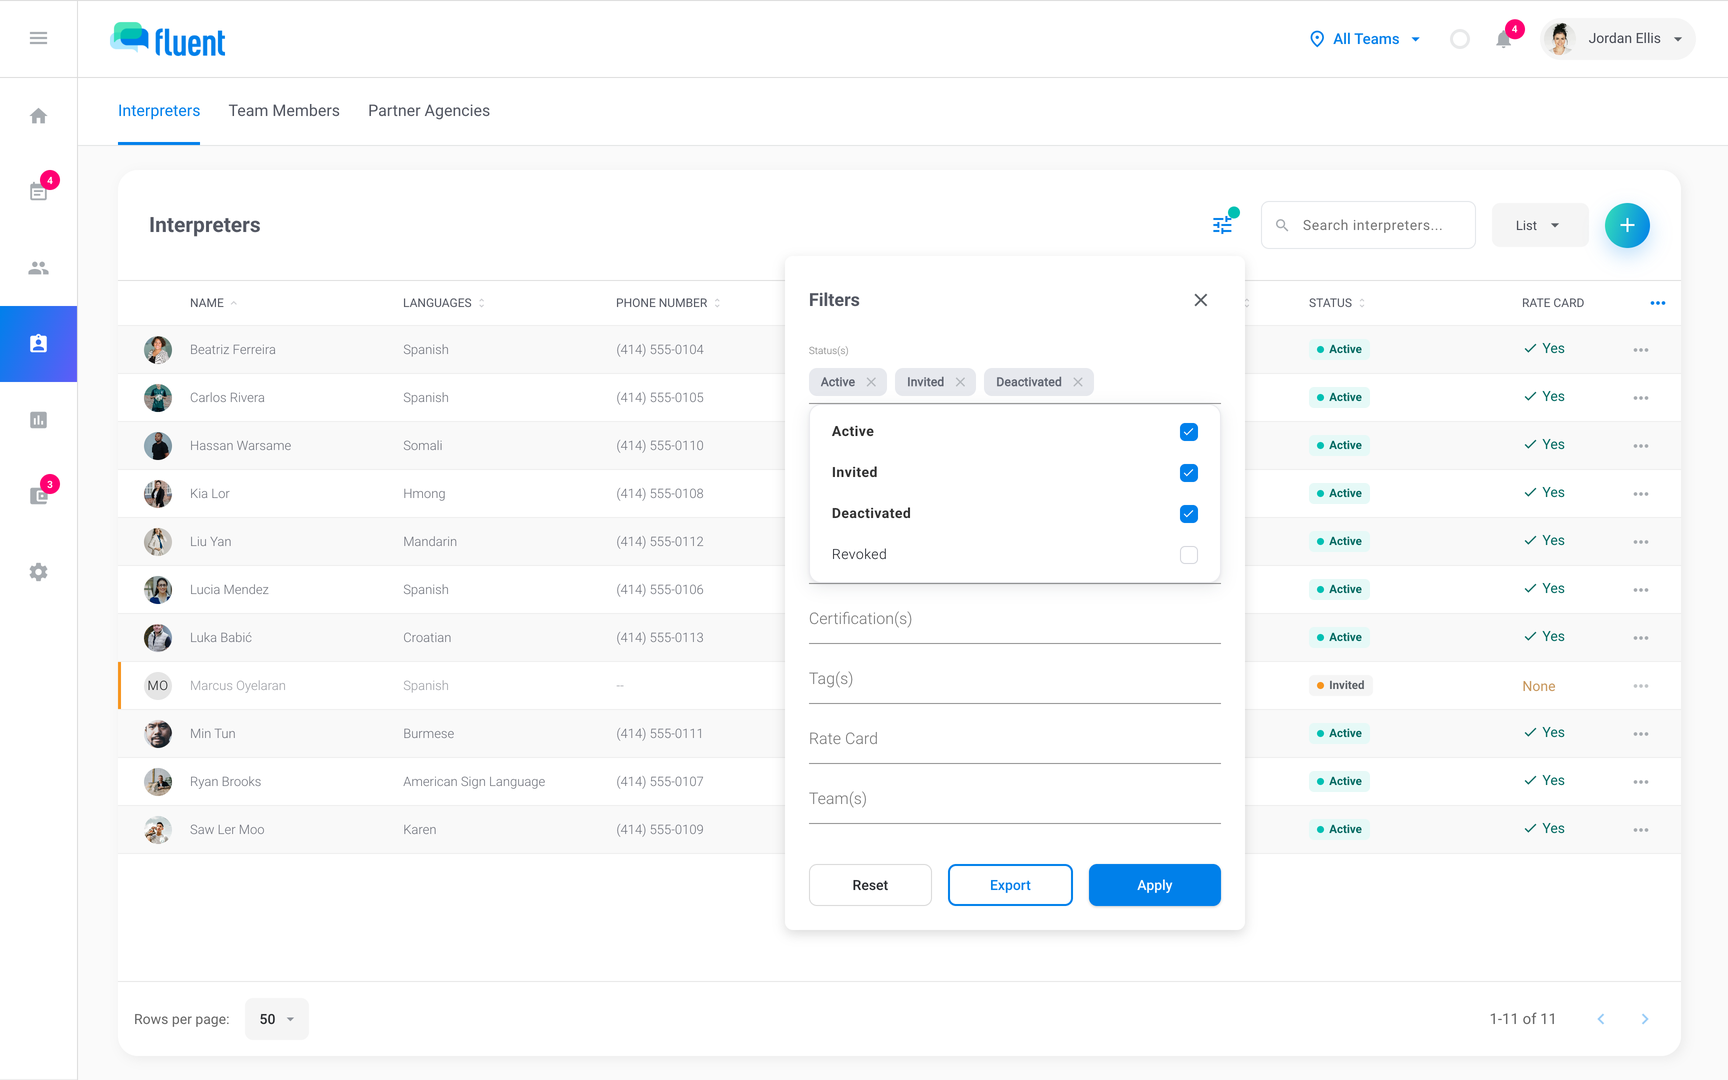The height and width of the screenshot is (1080, 1728).
Task: Remove the Active status chip
Action: [x=871, y=382]
